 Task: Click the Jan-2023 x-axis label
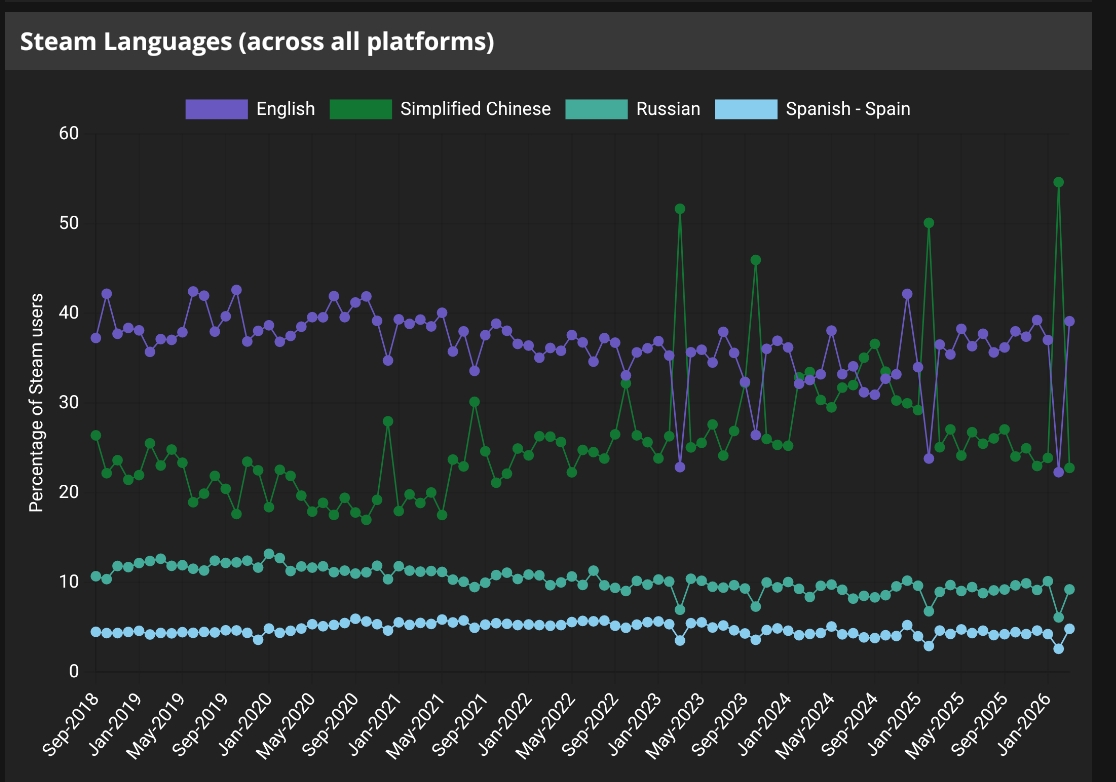click(634, 723)
